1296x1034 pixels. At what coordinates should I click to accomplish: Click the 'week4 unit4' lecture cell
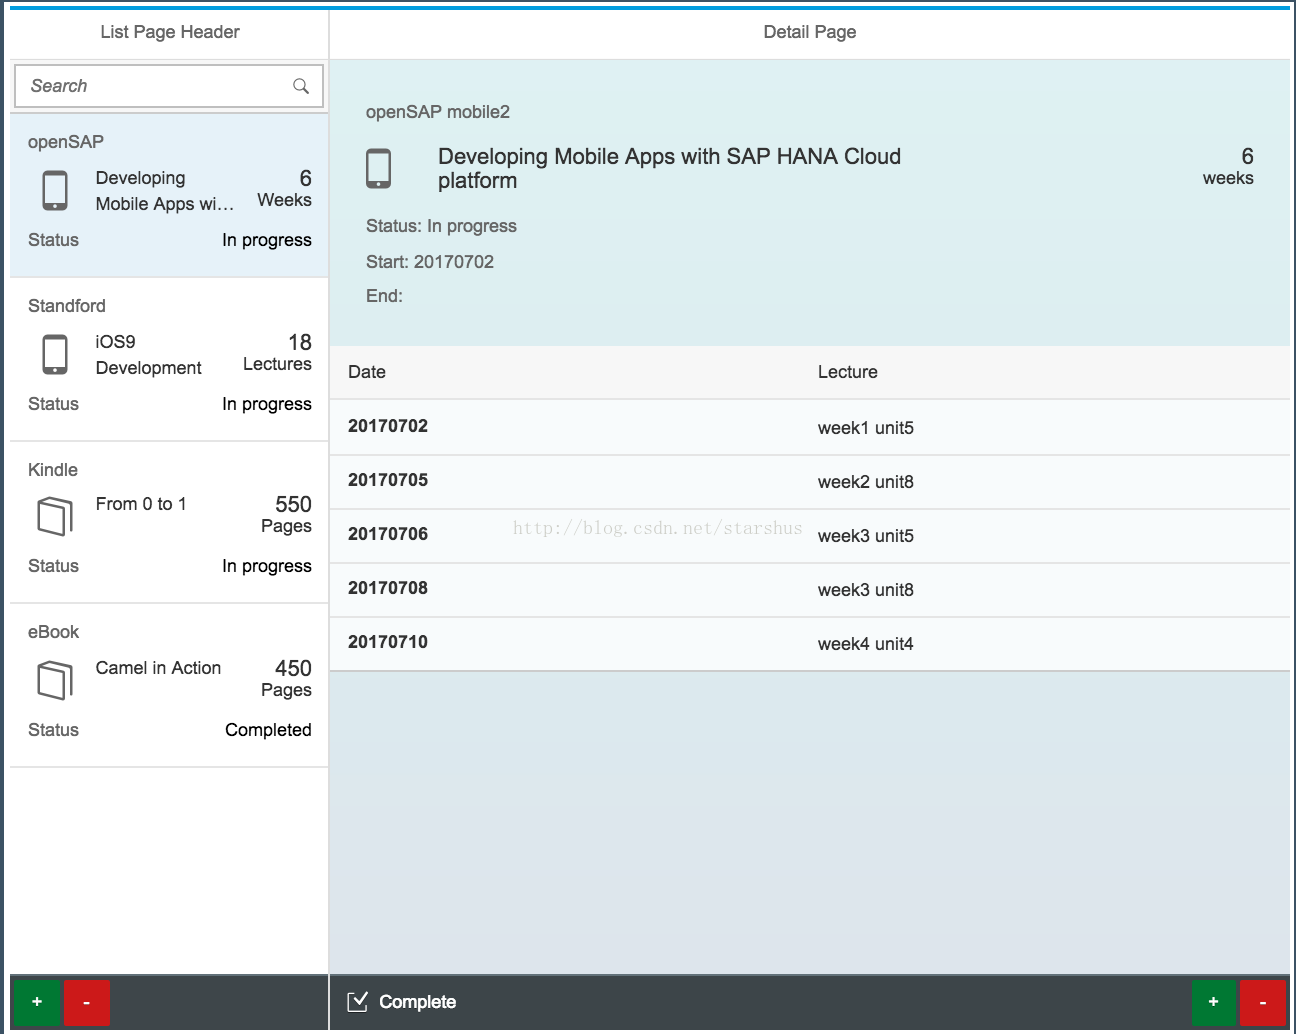tap(866, 644)
